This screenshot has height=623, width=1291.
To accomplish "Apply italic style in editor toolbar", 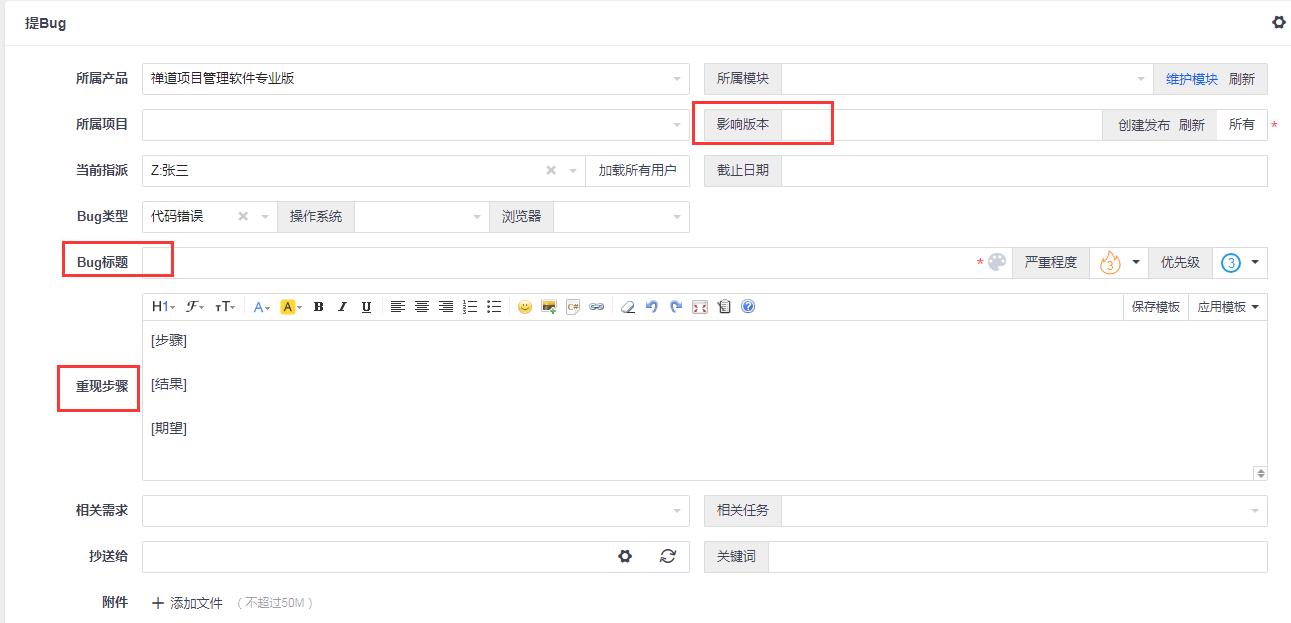I will tap(342, 307).
